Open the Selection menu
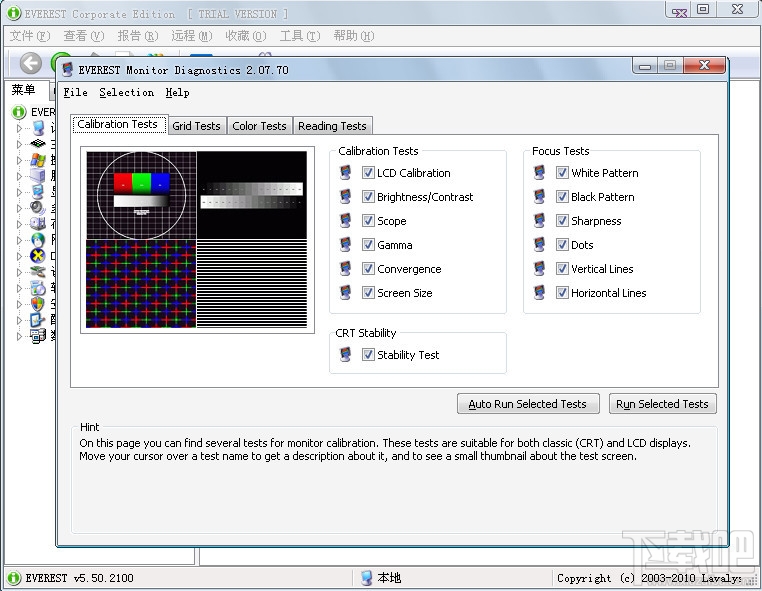Screen dimensions: 762x591 click(x=126, y=92)
